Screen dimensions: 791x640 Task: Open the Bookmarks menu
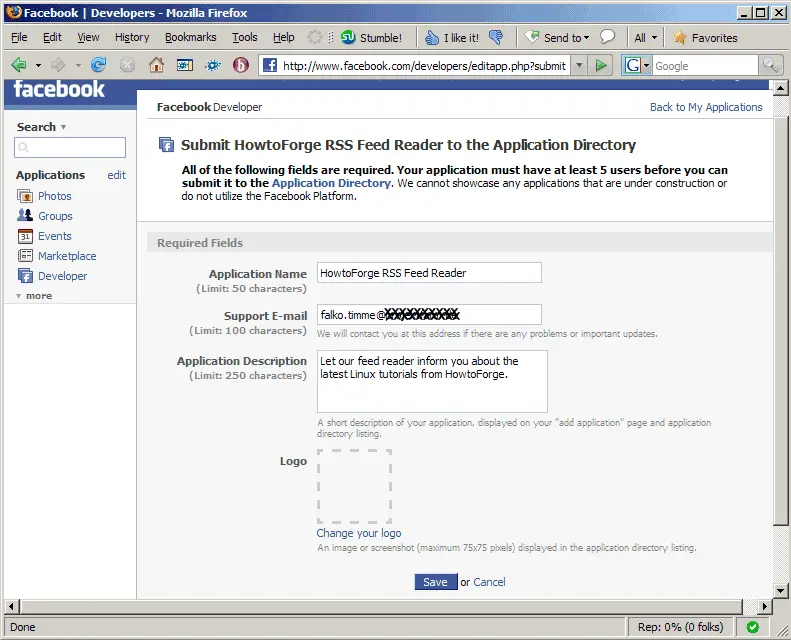point(191,37)
